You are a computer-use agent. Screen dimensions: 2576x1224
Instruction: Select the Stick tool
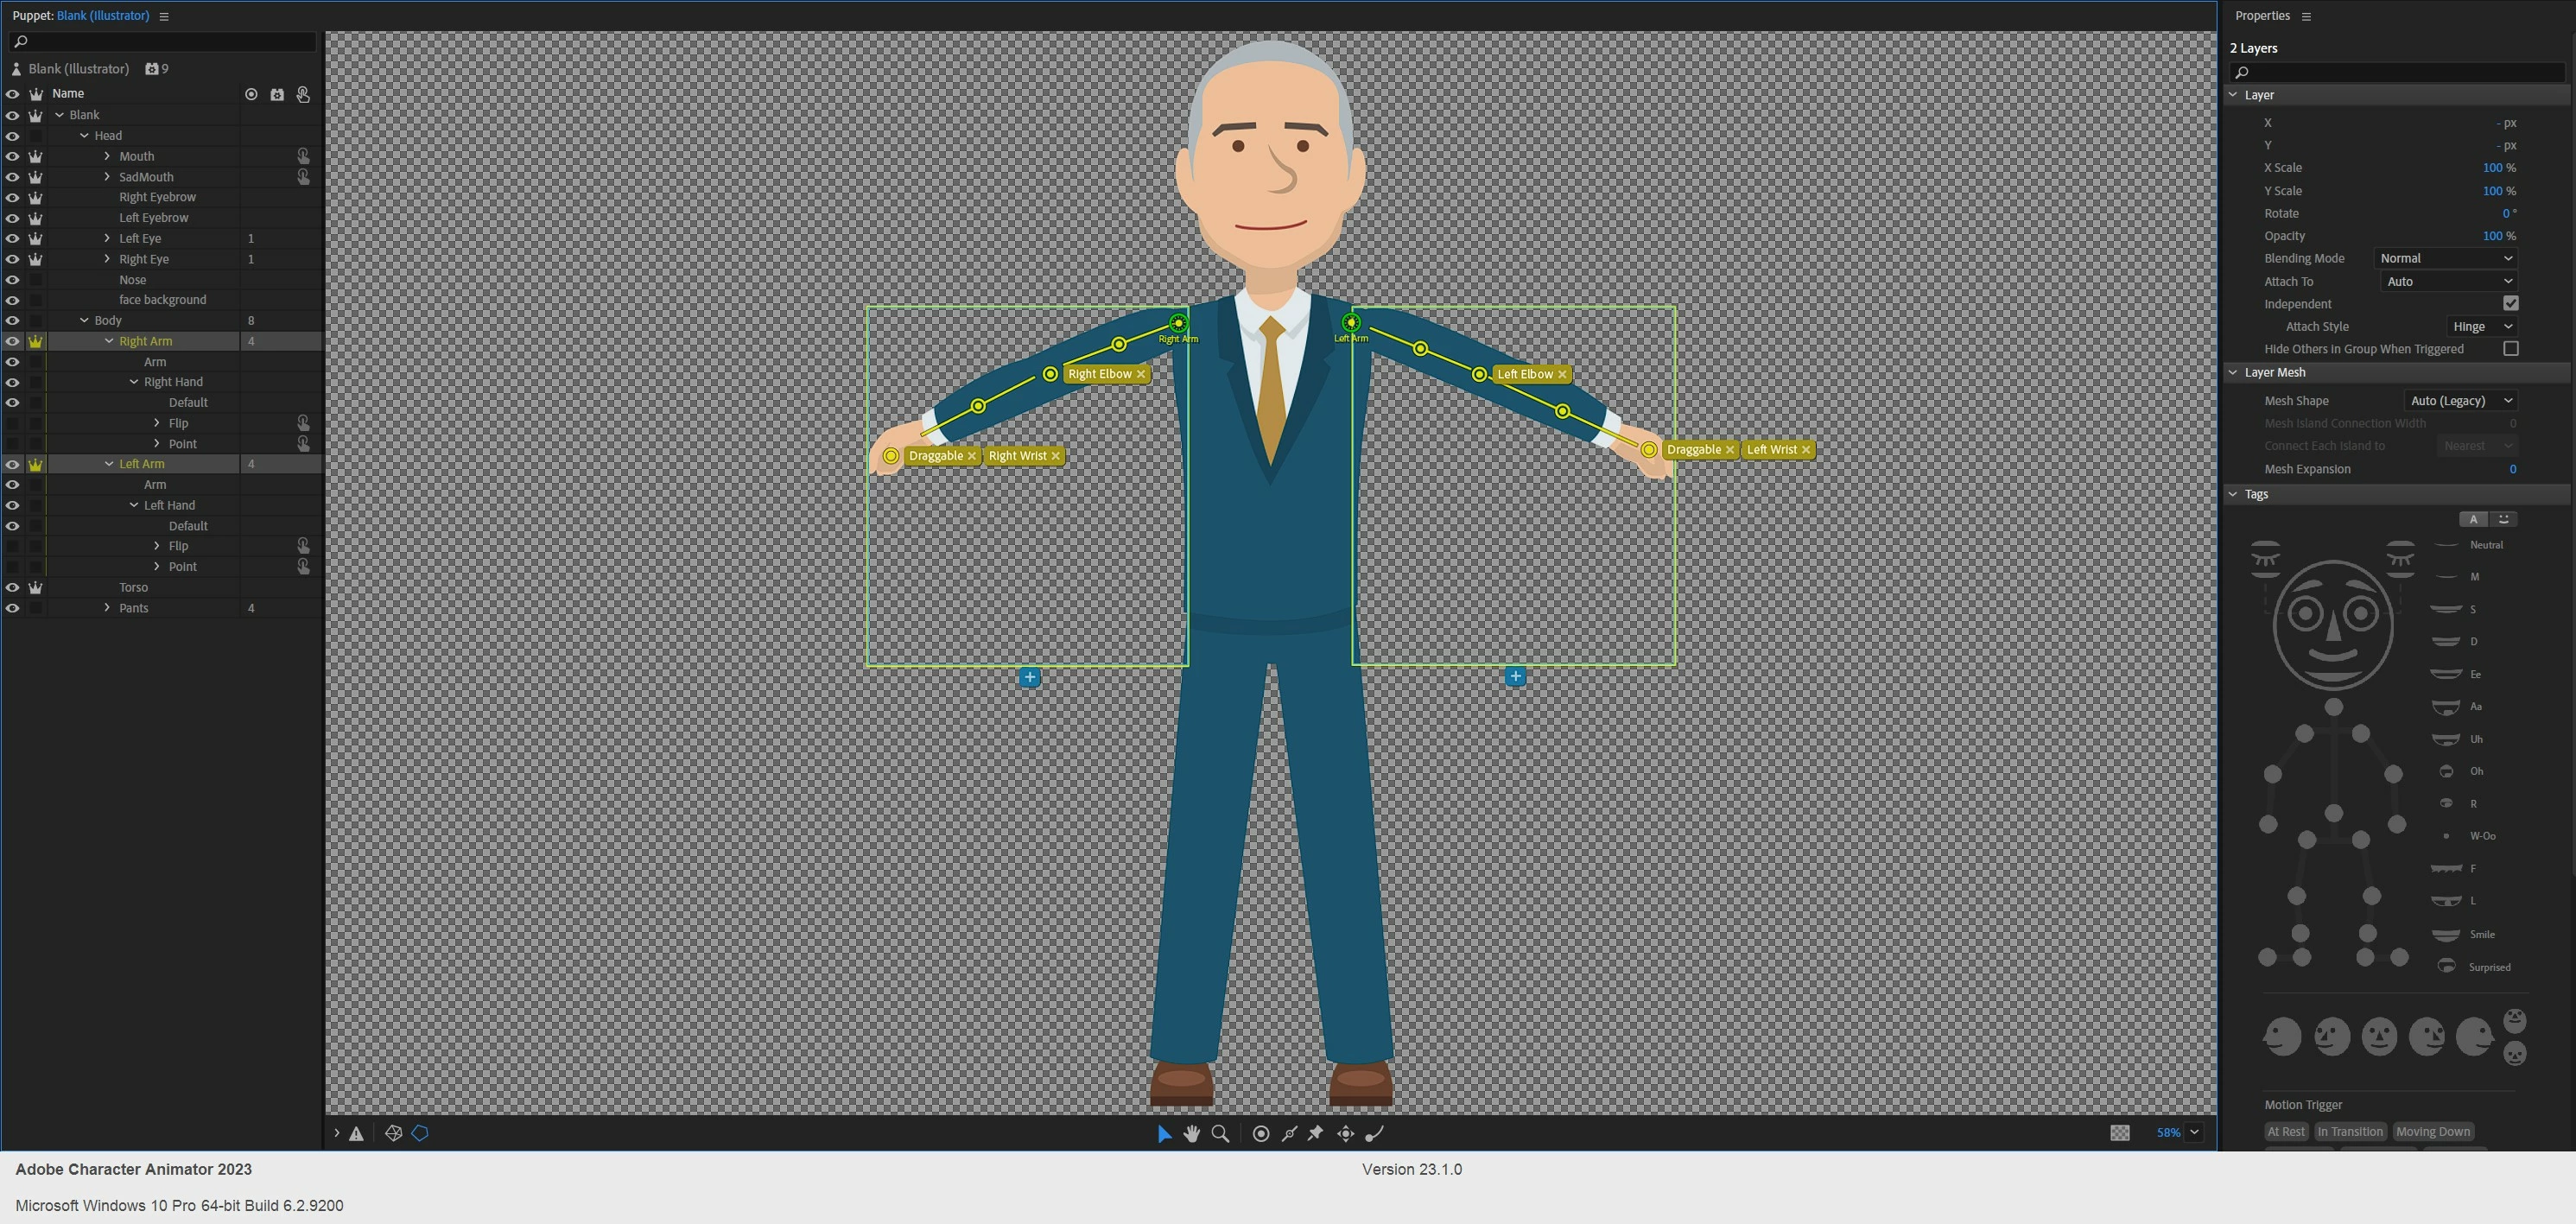point(1289,1133)
